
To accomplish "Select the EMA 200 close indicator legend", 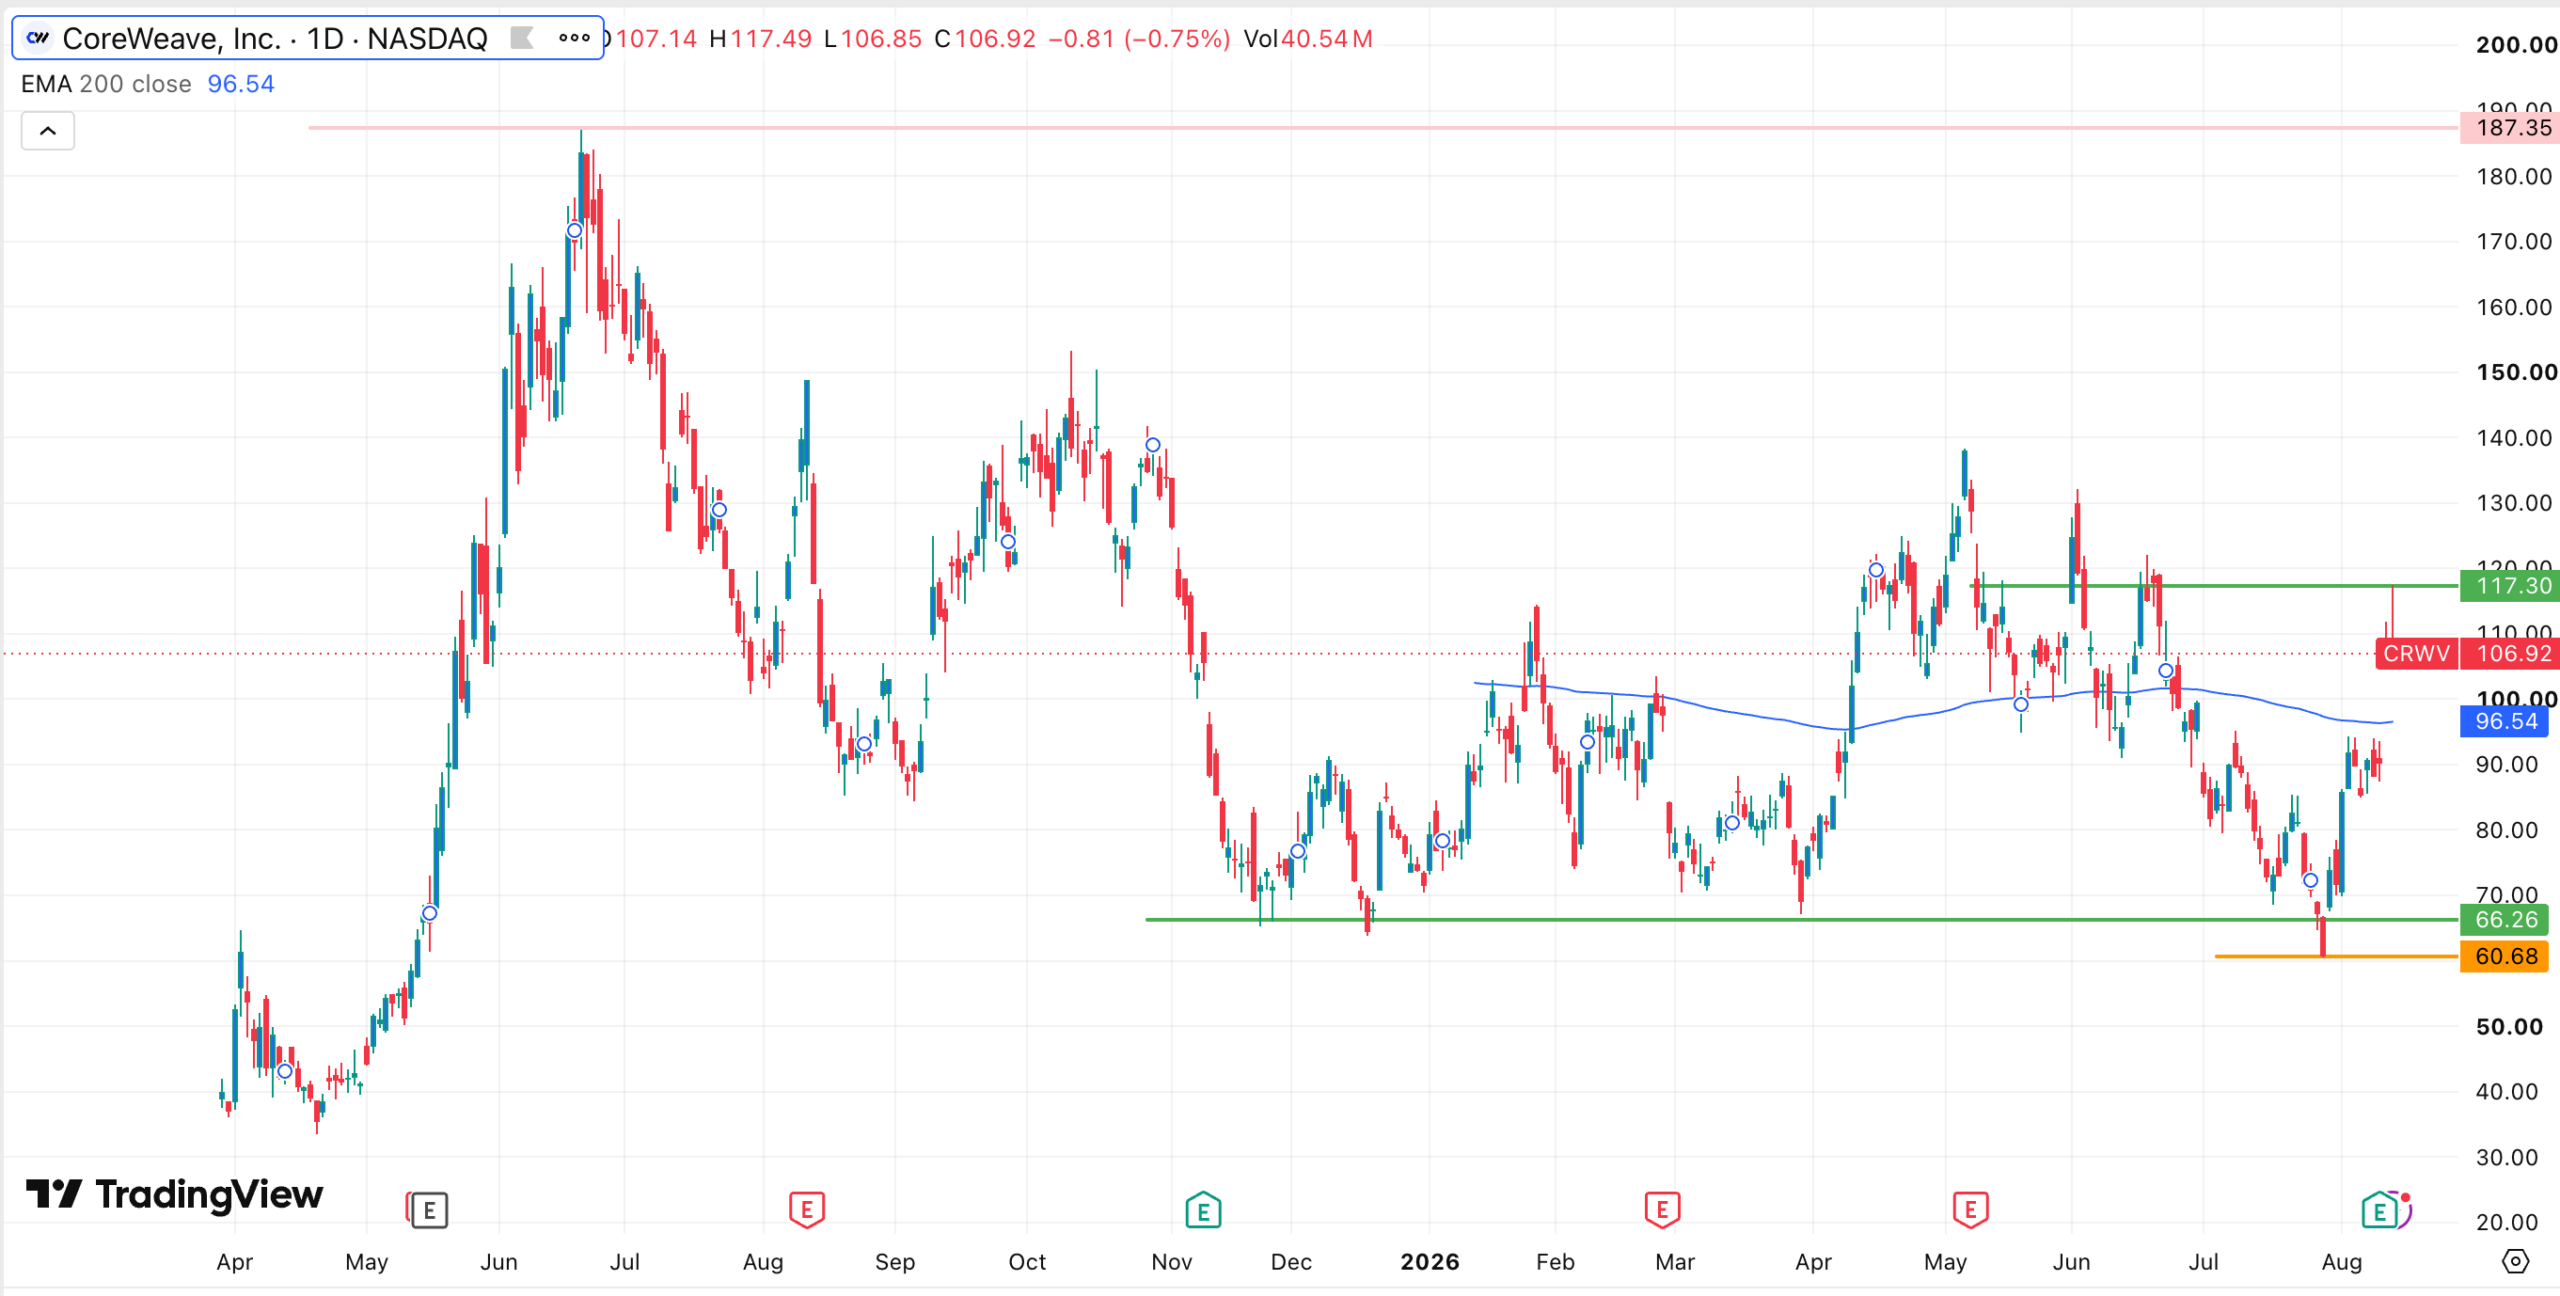I will tap(106, 84).
